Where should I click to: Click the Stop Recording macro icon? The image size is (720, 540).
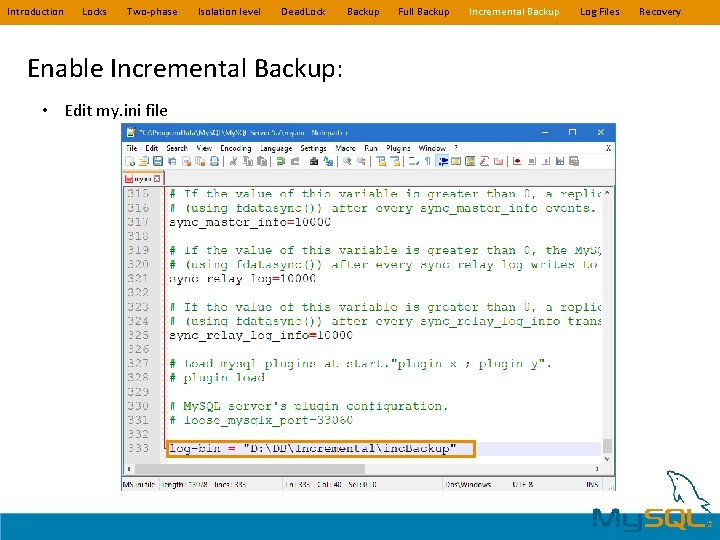532,161
